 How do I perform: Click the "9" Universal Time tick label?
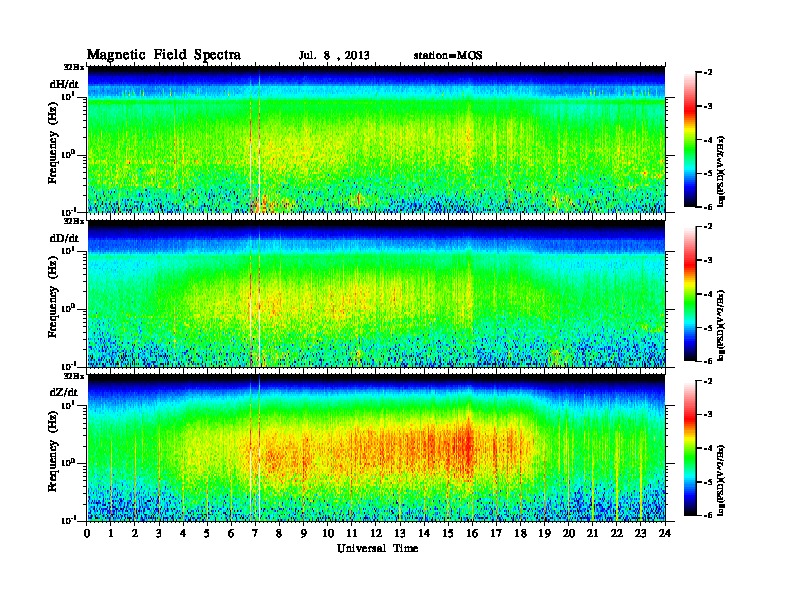click(x=304, y=534)
